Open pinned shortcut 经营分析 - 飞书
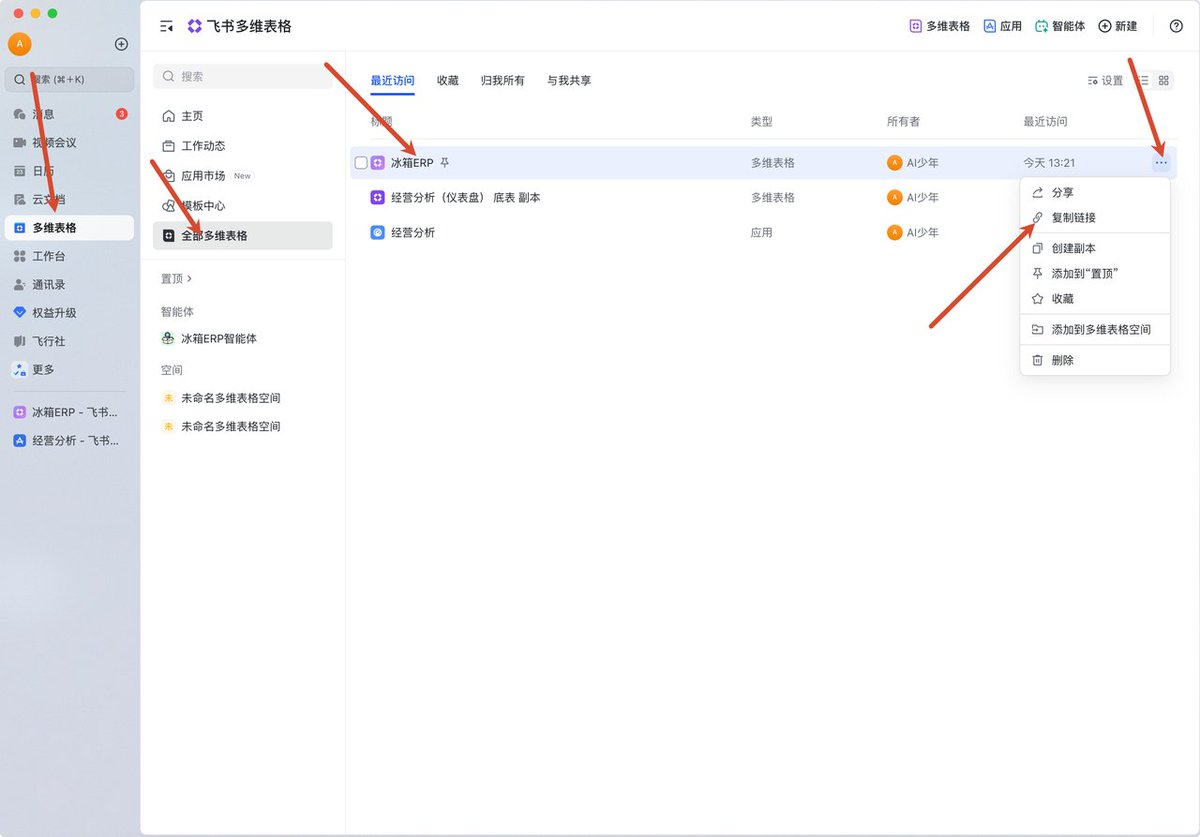The height and width of the screenshot is (837, 1200). (x=69, y=440)
